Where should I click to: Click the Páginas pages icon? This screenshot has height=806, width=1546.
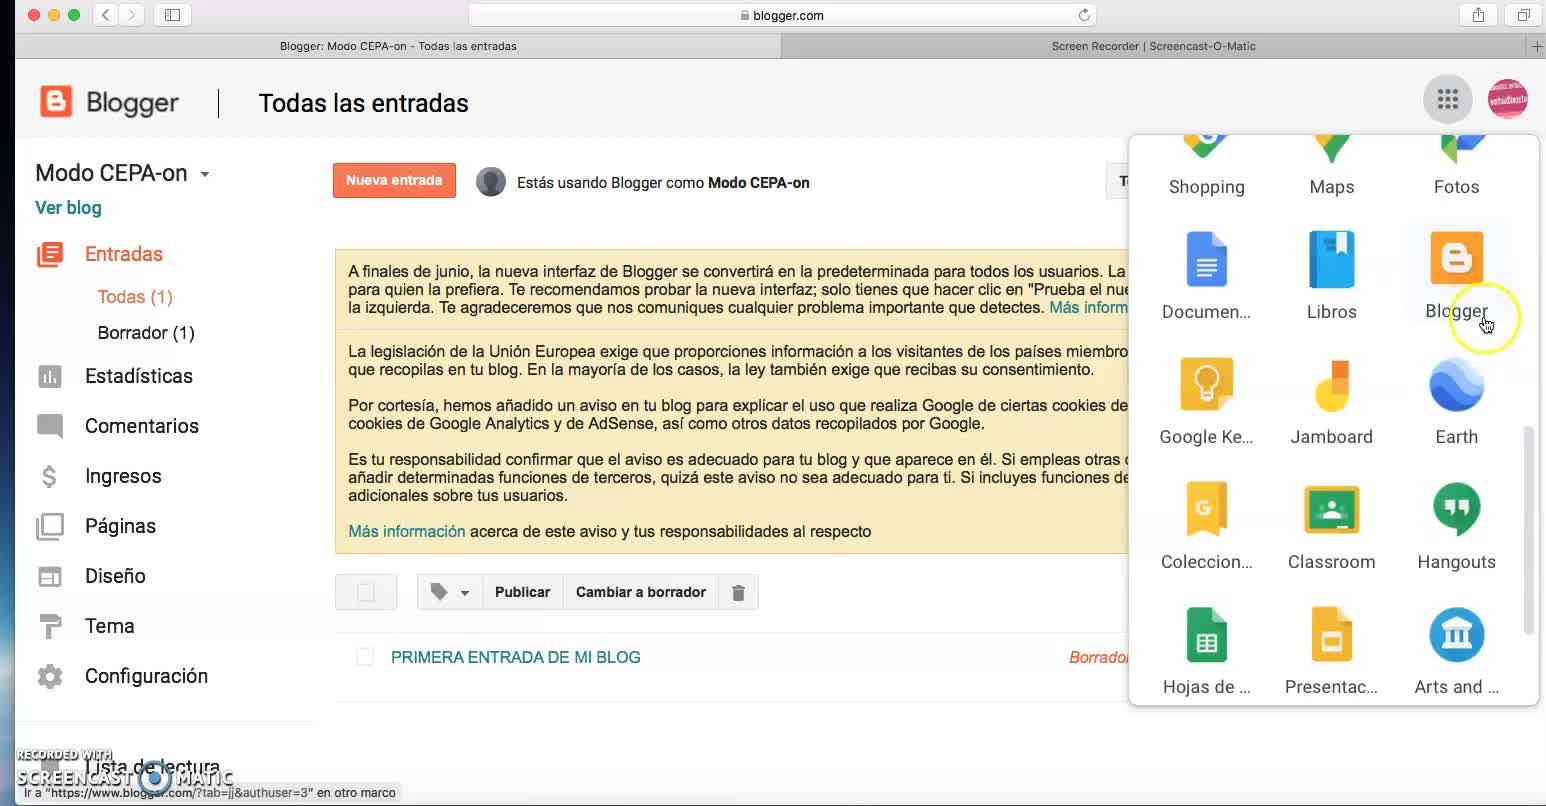50,526
